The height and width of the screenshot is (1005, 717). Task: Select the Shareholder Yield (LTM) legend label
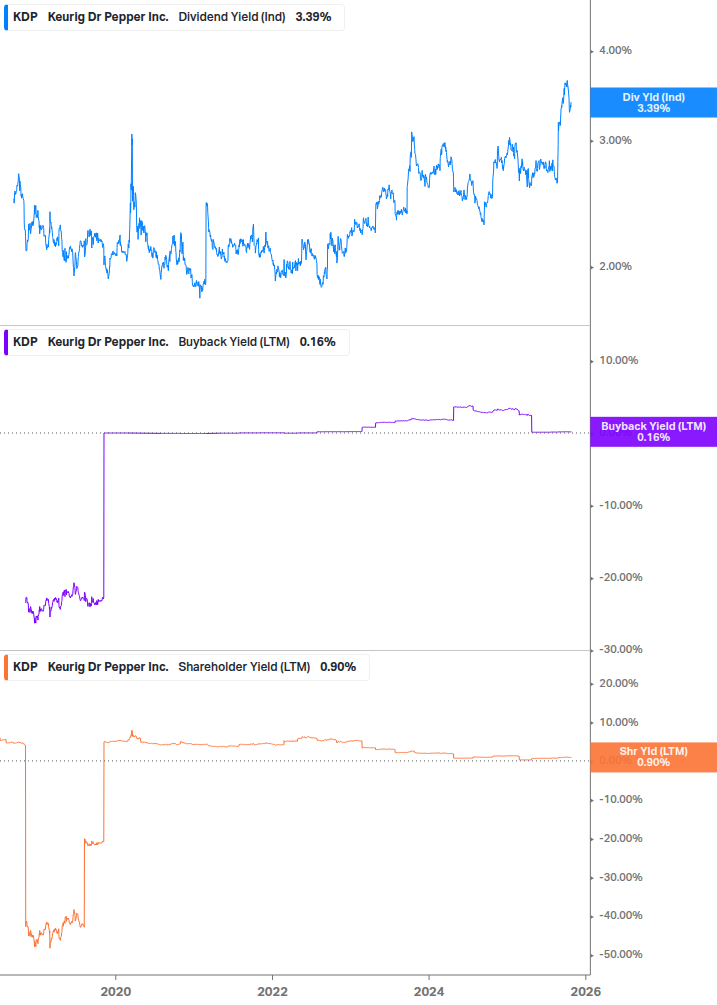point(244,667)
